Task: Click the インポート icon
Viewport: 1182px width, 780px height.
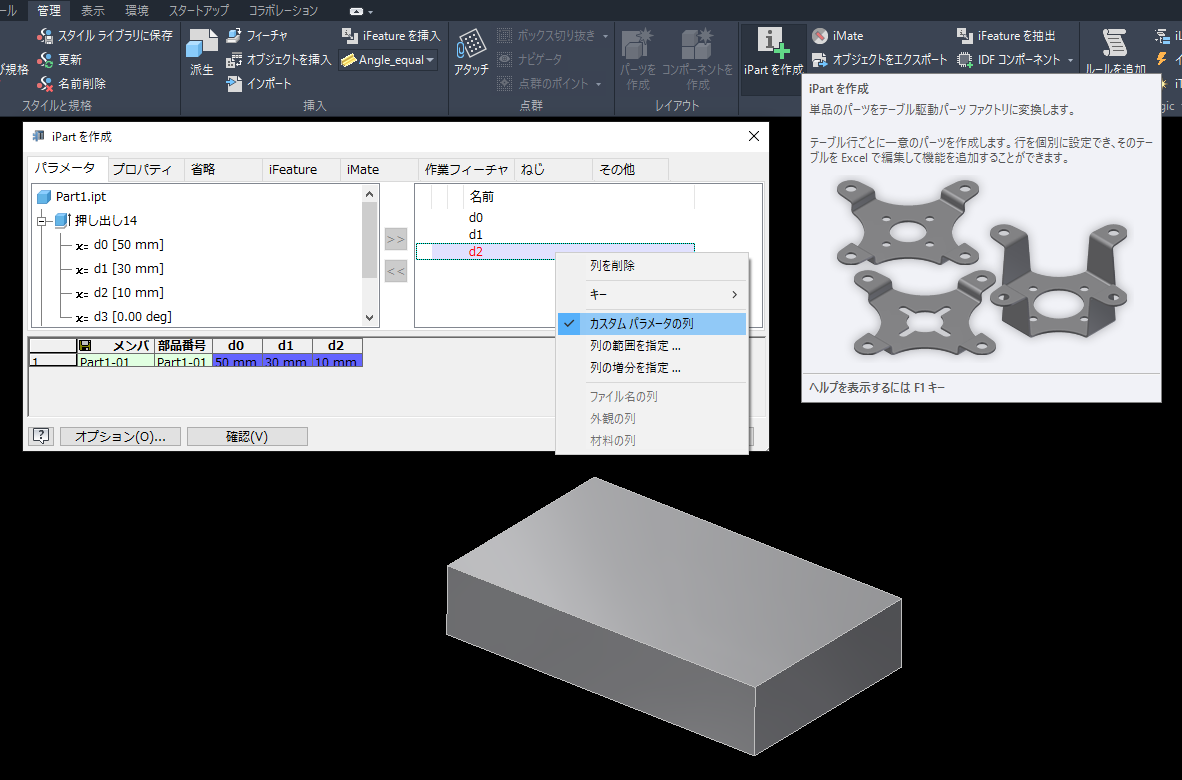Action: pos(234,84)
